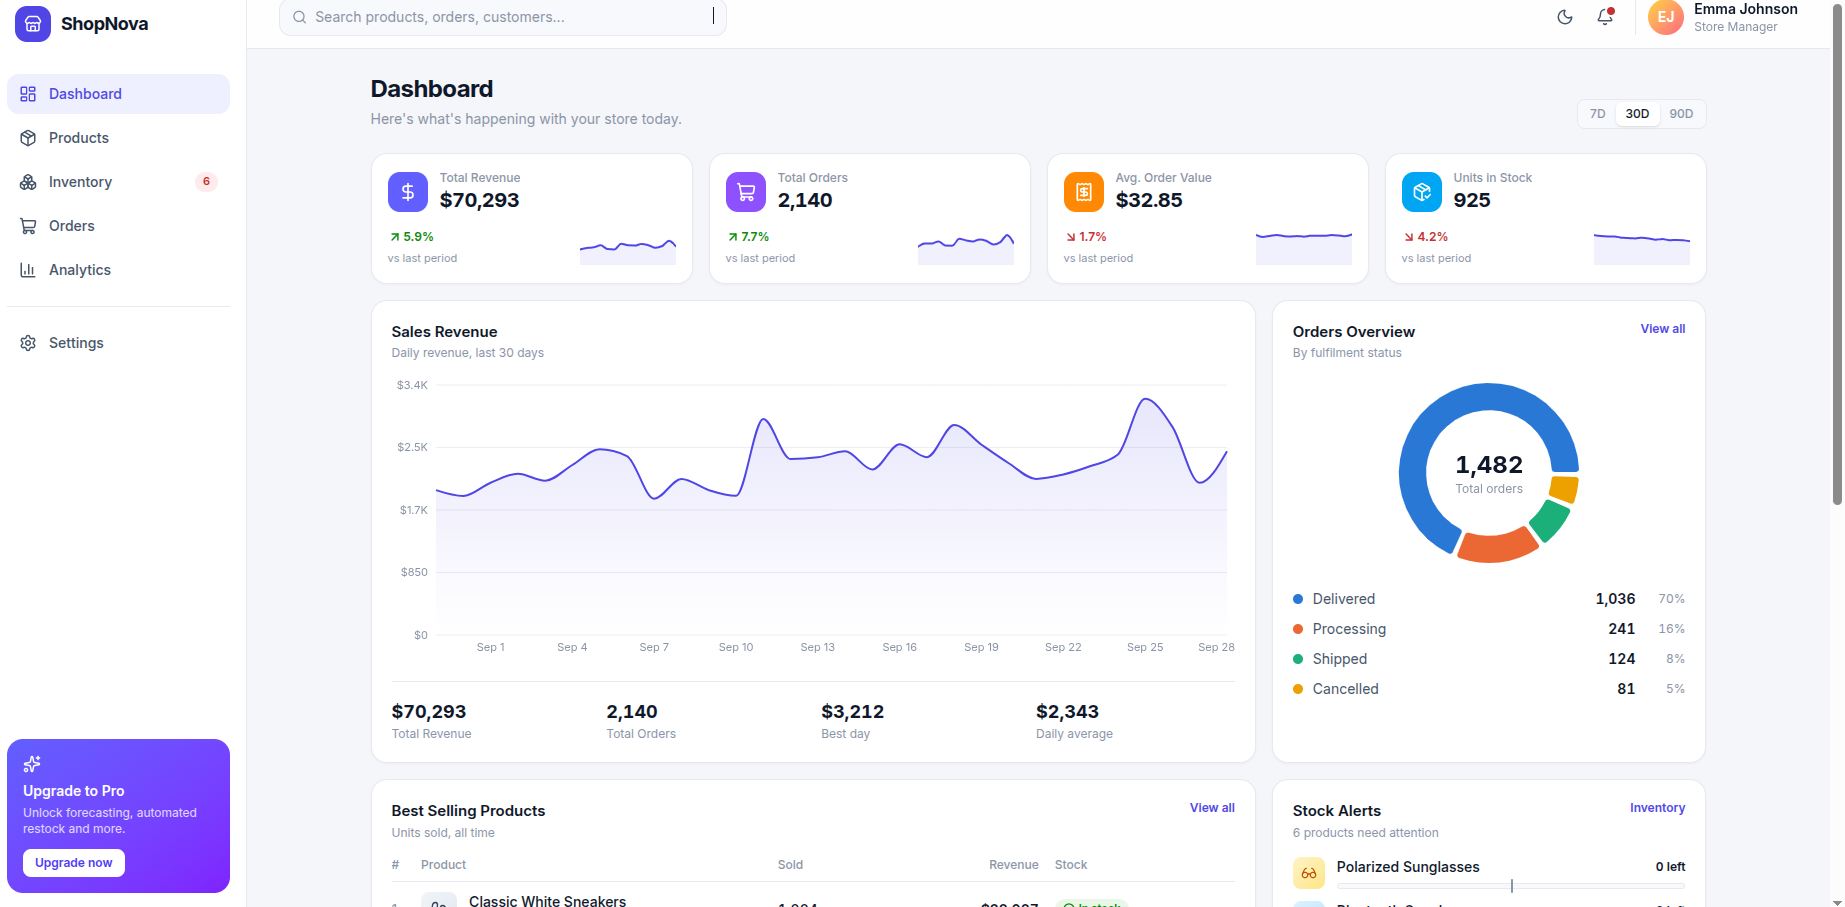Open notifications bell icon
This screenshot has width=1845, height=907.
point(1605,17)
